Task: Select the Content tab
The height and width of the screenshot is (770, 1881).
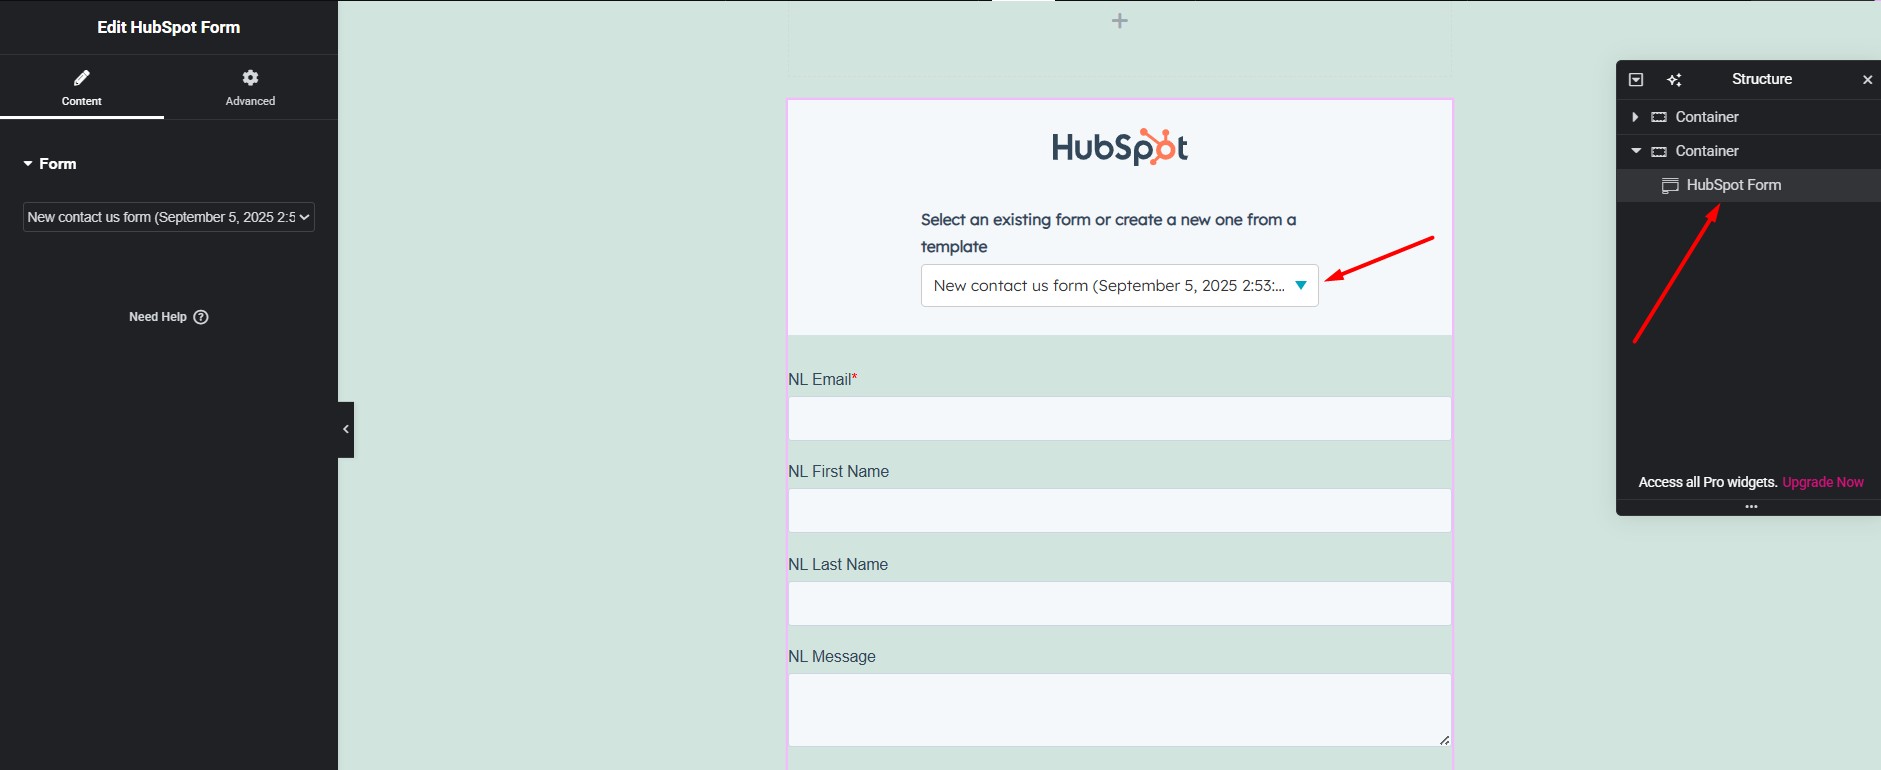Action: click(x=82, y=87)
